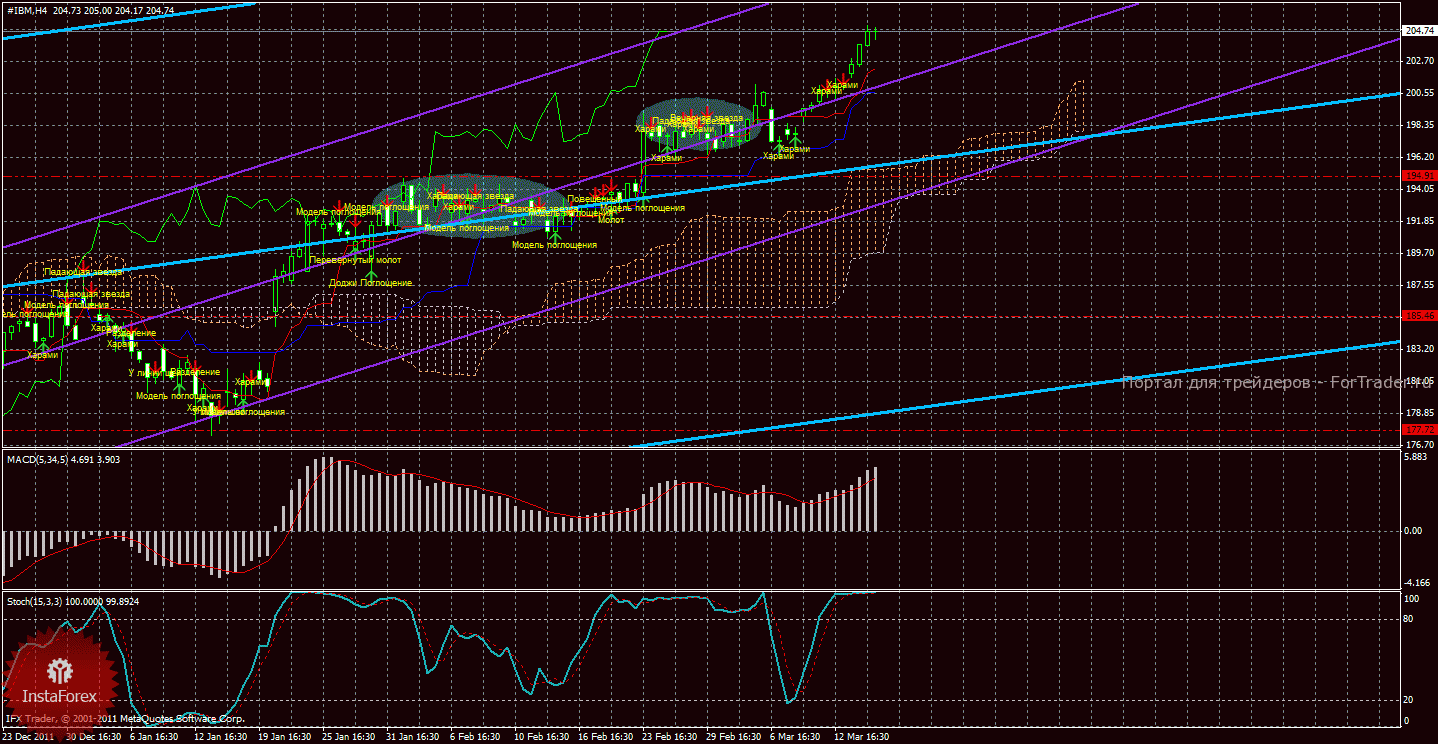Select the red 177.72 level label
The height and width of the screenshot is (744, 1438).
click(1419, 430)
